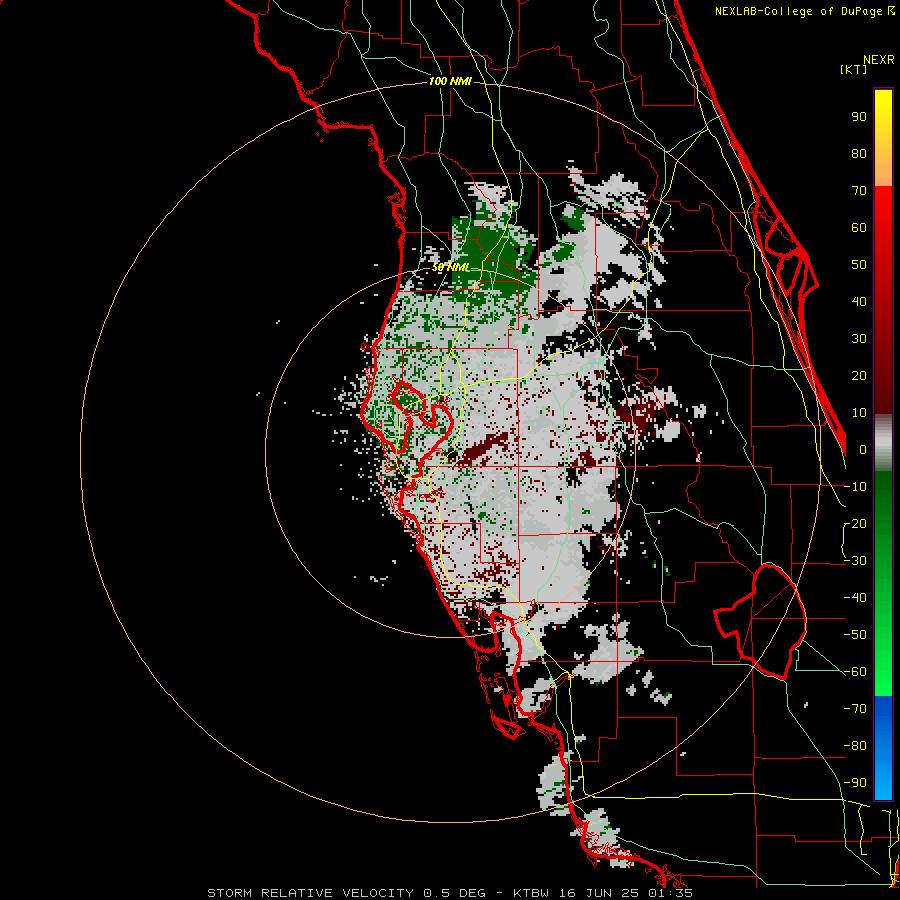Click the positive 60 knot scale label
This screenshot has height=900, width=900.
(x=859, y=228)
